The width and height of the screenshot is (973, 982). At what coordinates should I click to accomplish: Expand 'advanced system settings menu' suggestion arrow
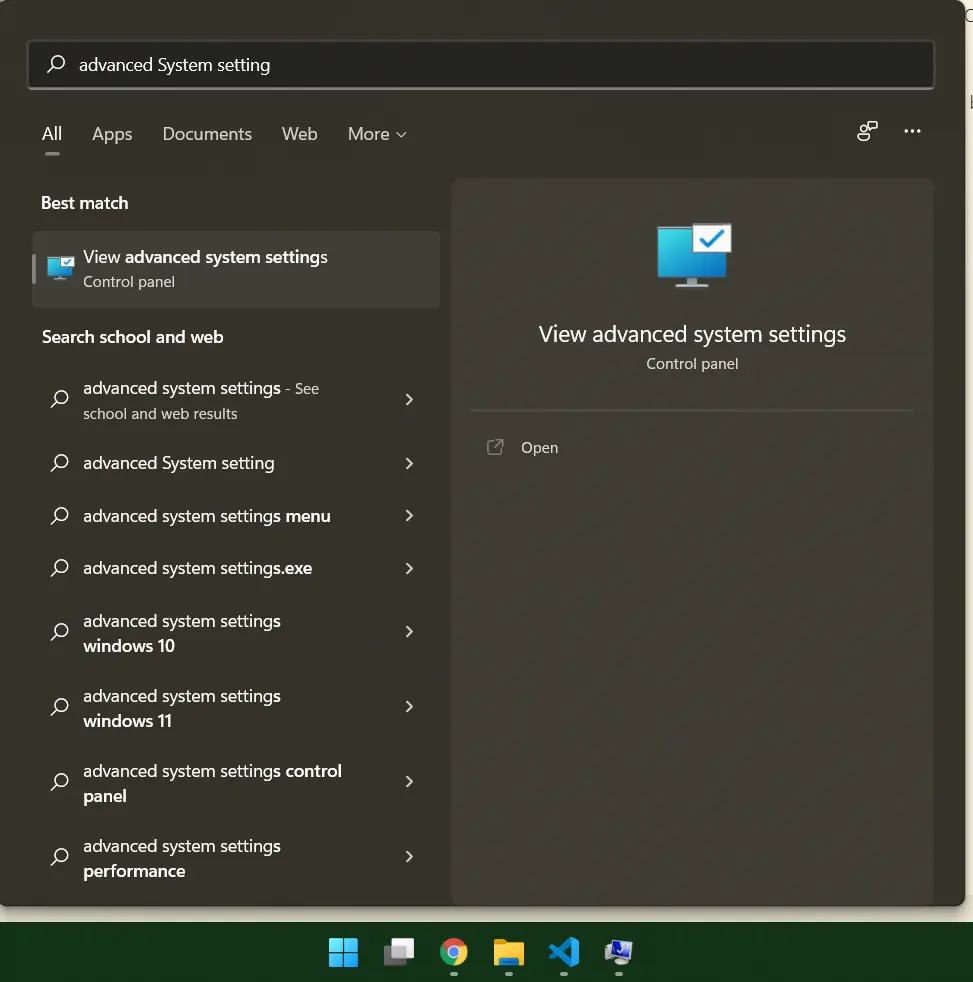[x=409, y=516]
